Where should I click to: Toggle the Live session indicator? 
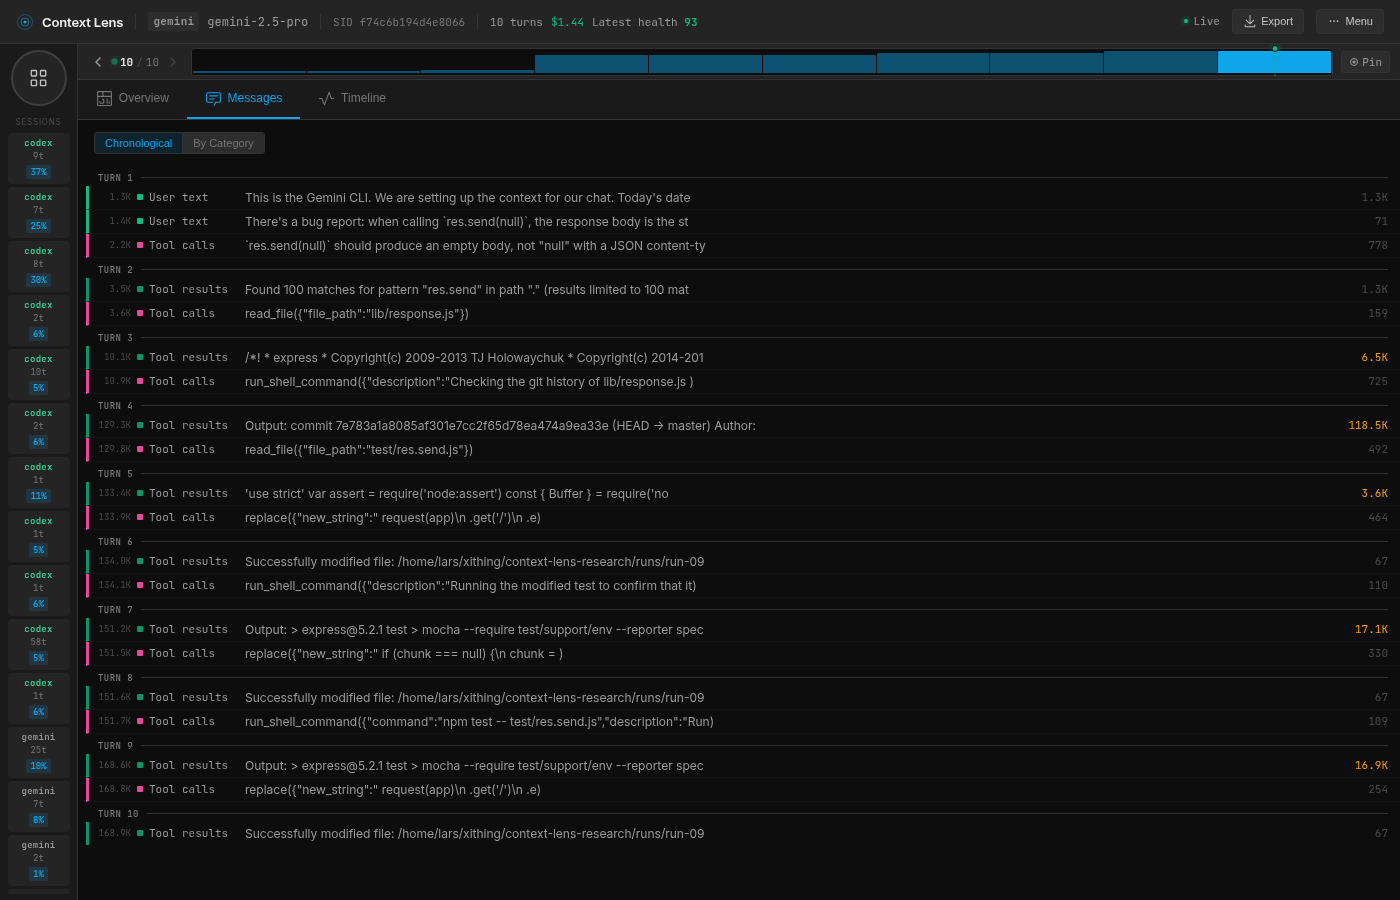click(x=1200, y=20)
